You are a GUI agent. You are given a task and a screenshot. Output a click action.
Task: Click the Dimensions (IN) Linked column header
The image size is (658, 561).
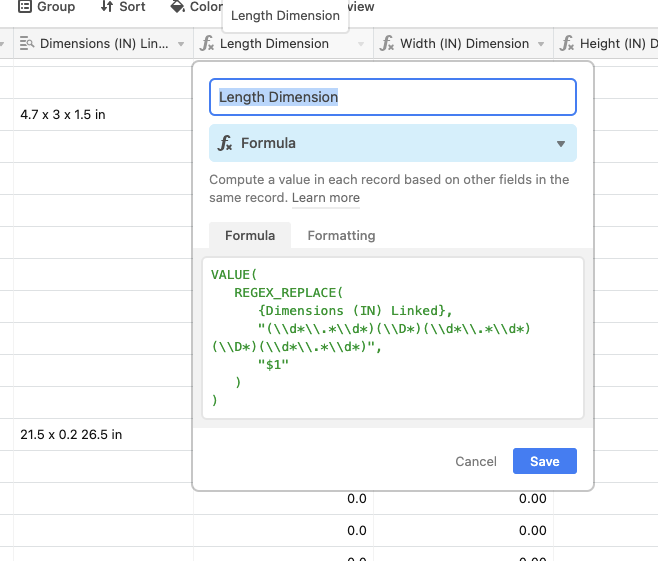(x=103, y=43)
